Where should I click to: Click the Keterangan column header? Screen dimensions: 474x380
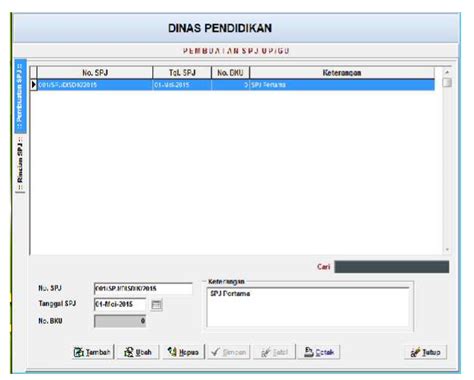pos(342,73)
